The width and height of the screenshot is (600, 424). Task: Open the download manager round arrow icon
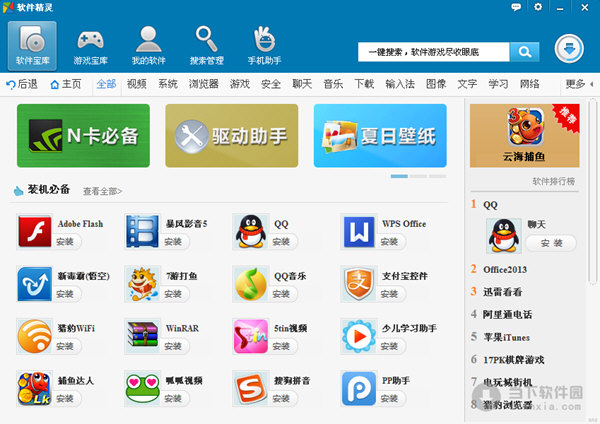(569, 49)
